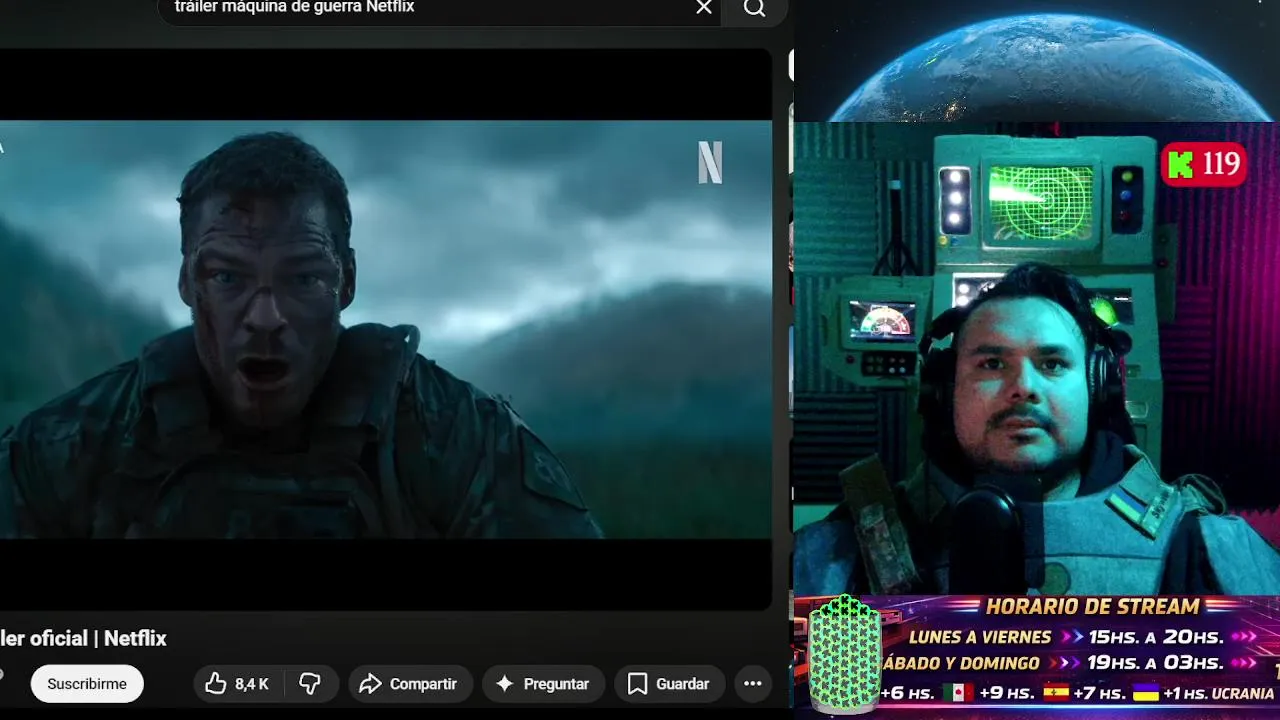The image size is (1280, 720).
Task: Click the Spain flag in schedule banner
Action: click(x=1056, y=693)
